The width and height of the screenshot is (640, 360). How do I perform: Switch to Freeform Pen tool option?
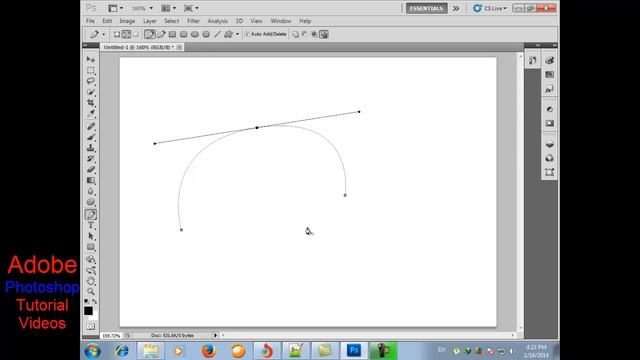[x=161, y=34]
